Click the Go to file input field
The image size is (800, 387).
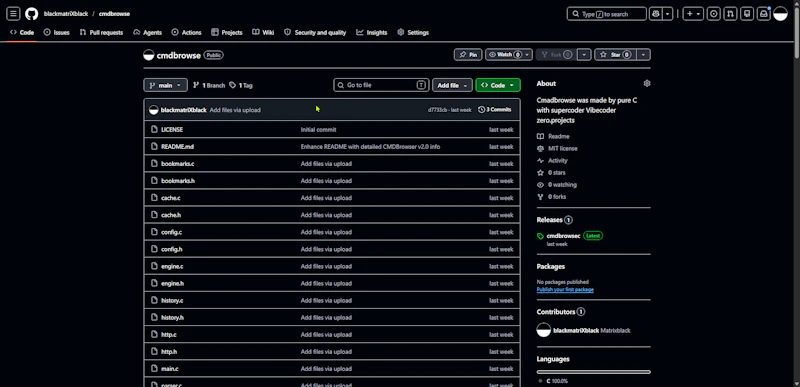pyautogui.click(x=381, y=85)
